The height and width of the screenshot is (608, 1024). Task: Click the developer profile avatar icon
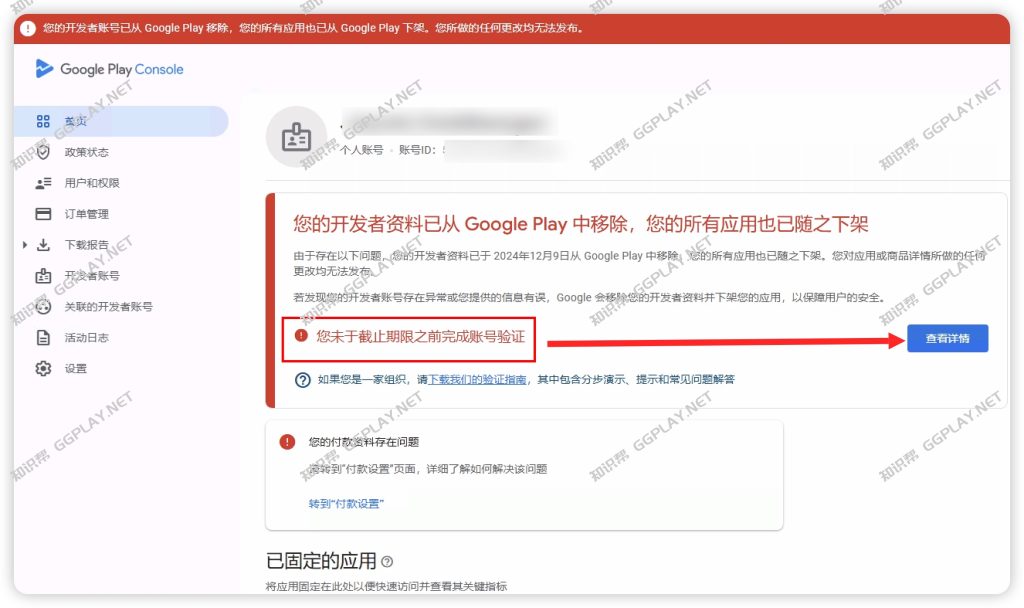point(296,137)
